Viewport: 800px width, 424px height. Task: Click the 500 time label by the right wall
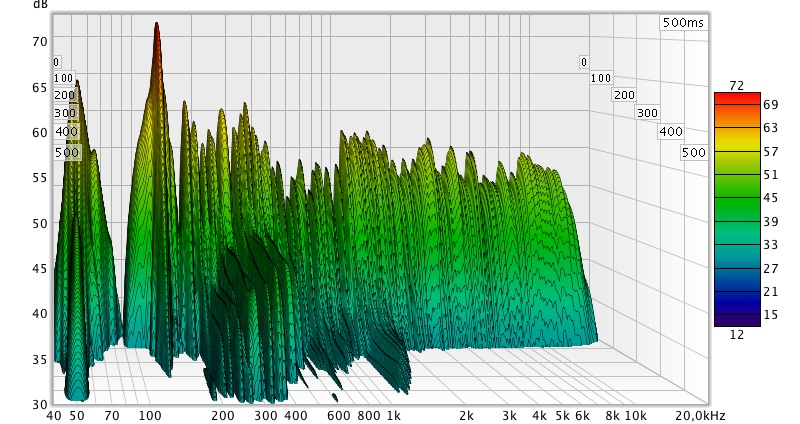[694, 153]
